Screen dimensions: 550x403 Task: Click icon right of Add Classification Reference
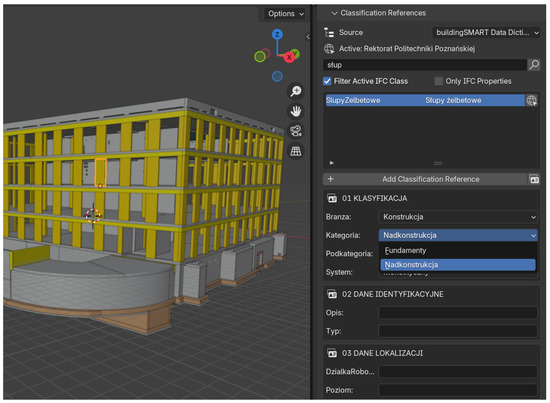click(534, 179)
